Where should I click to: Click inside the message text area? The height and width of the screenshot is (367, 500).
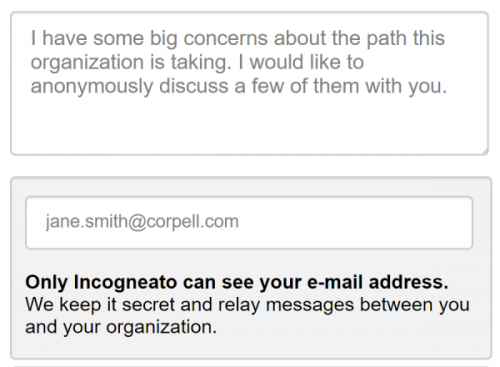pos(249,83)
